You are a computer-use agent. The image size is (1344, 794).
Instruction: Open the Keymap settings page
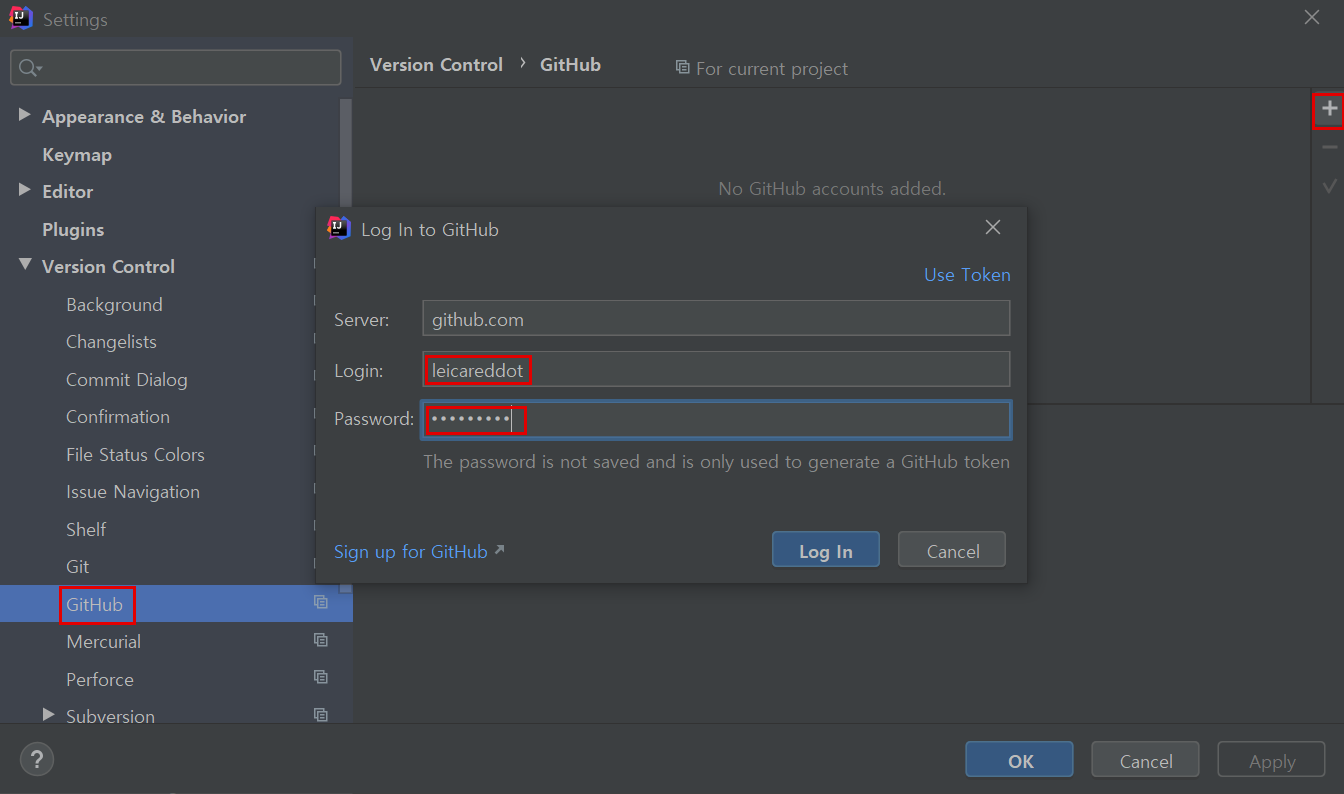tap(77, 155)
